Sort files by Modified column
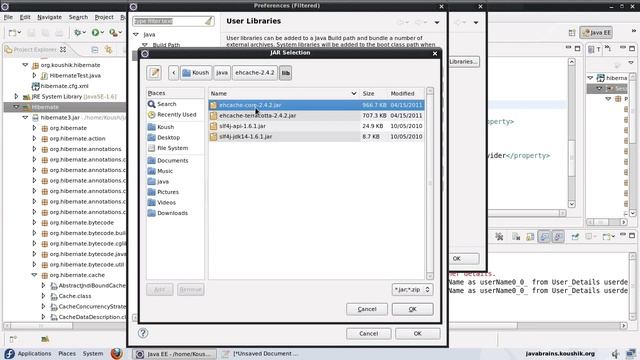 406,93
